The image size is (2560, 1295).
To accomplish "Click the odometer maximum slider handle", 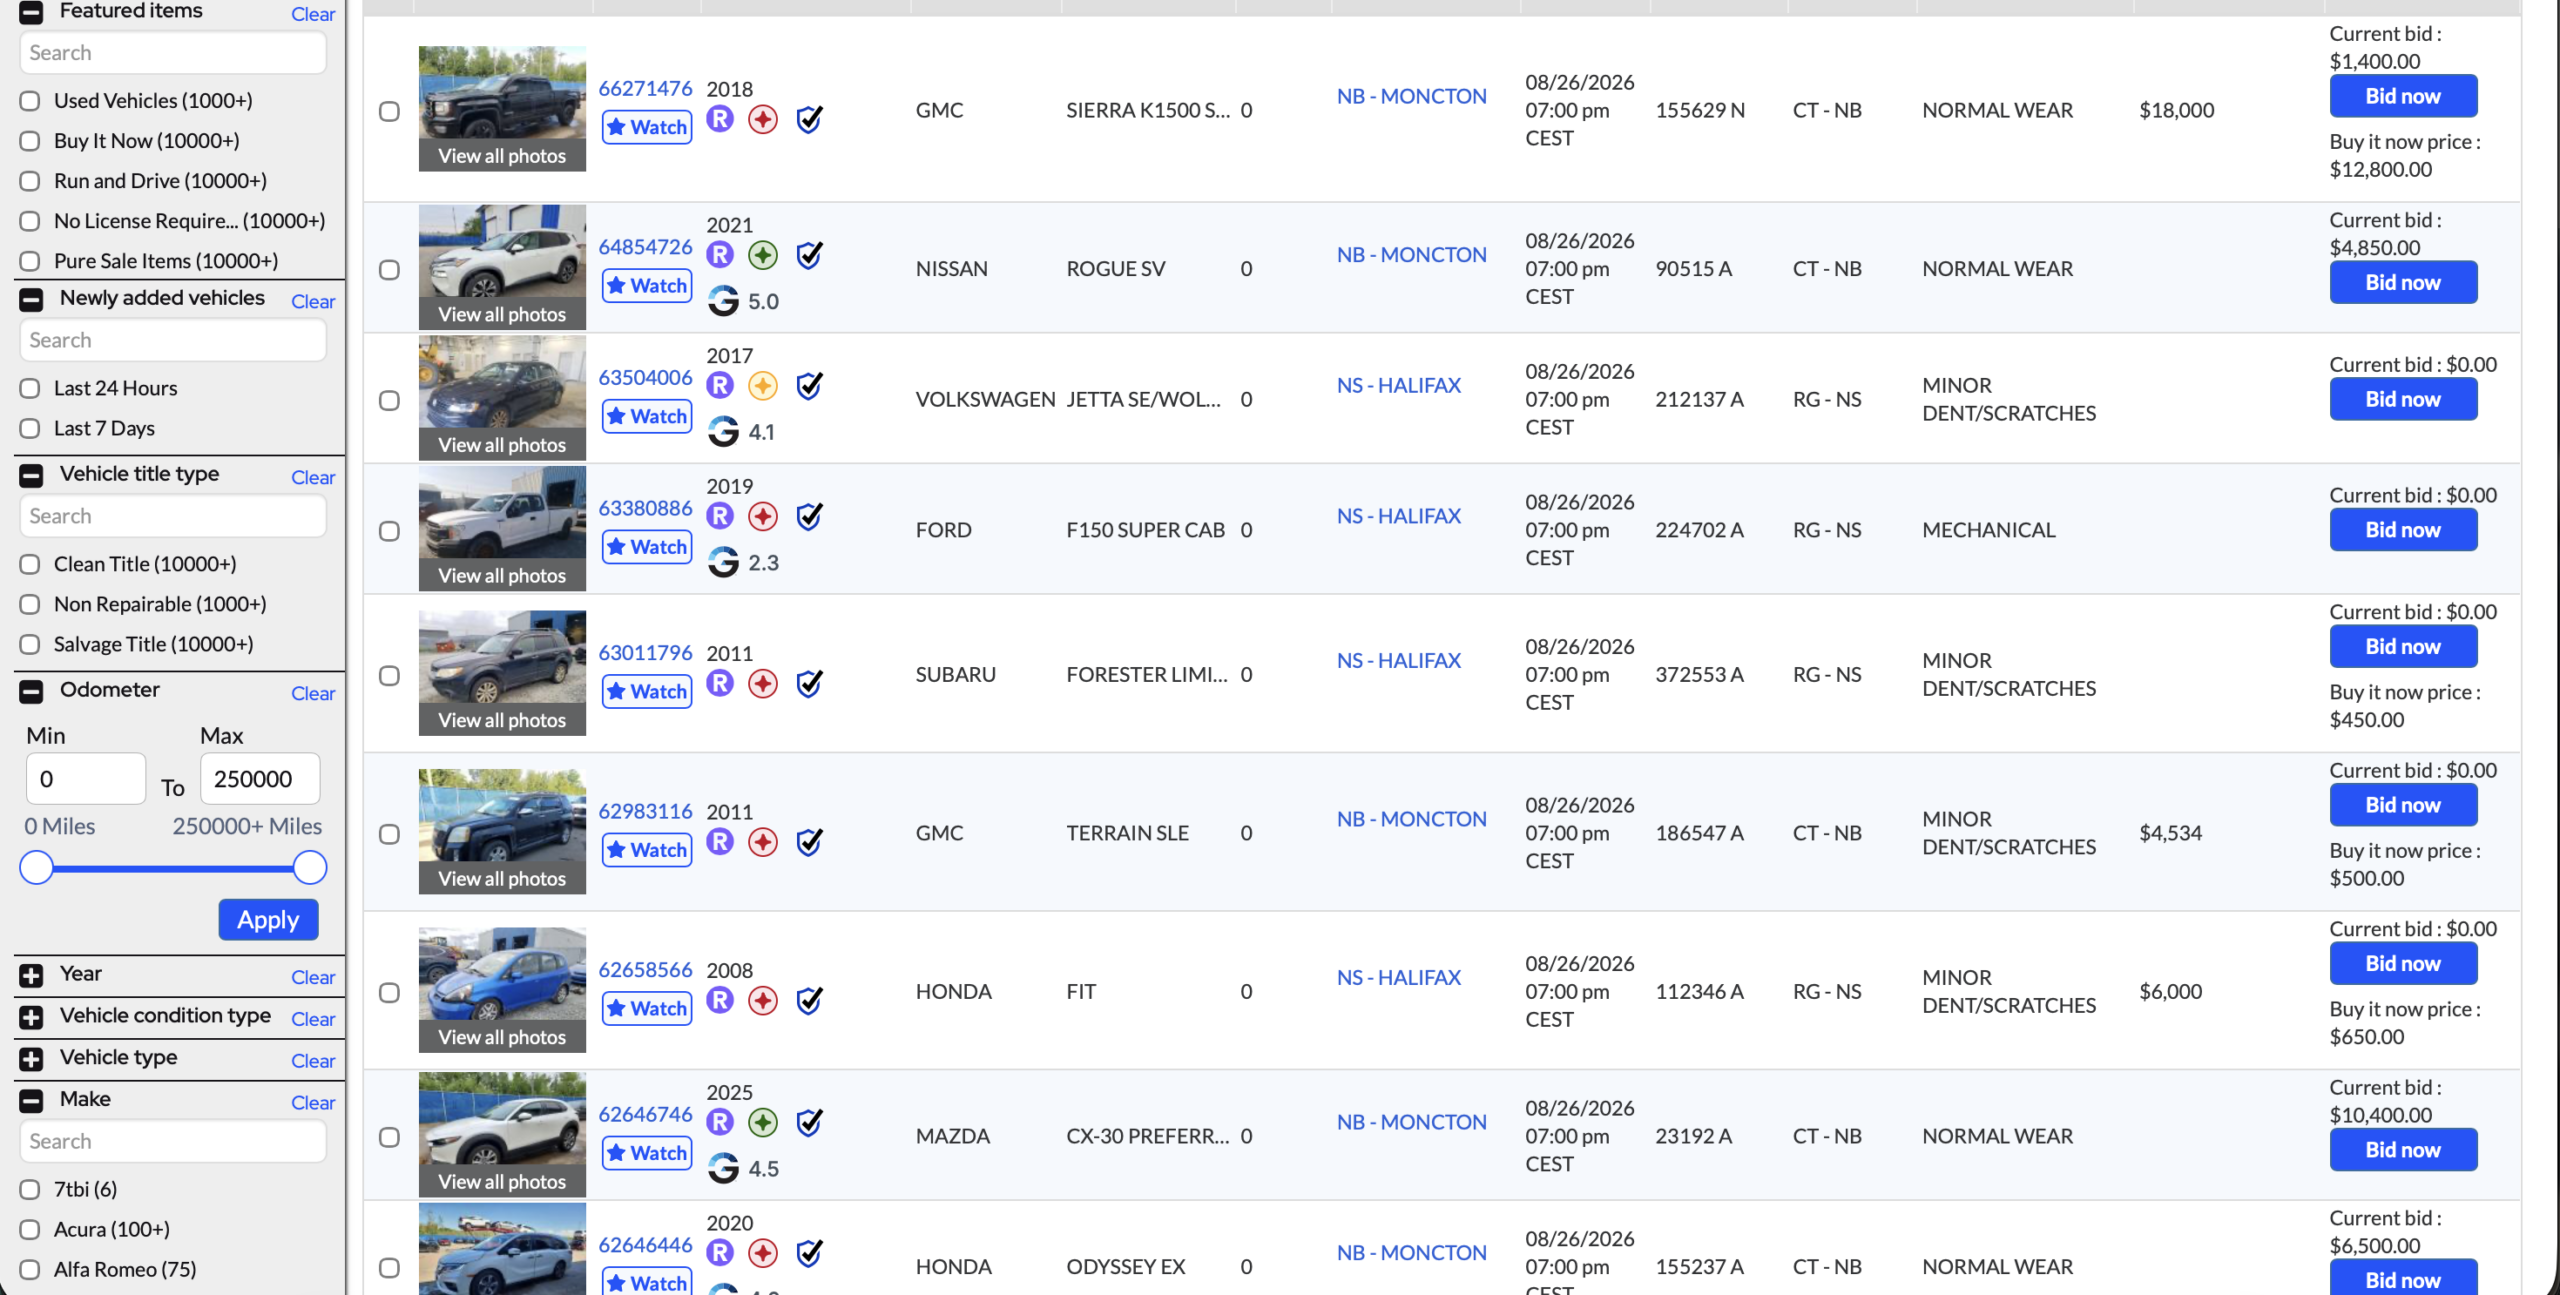I will (310, 867).
